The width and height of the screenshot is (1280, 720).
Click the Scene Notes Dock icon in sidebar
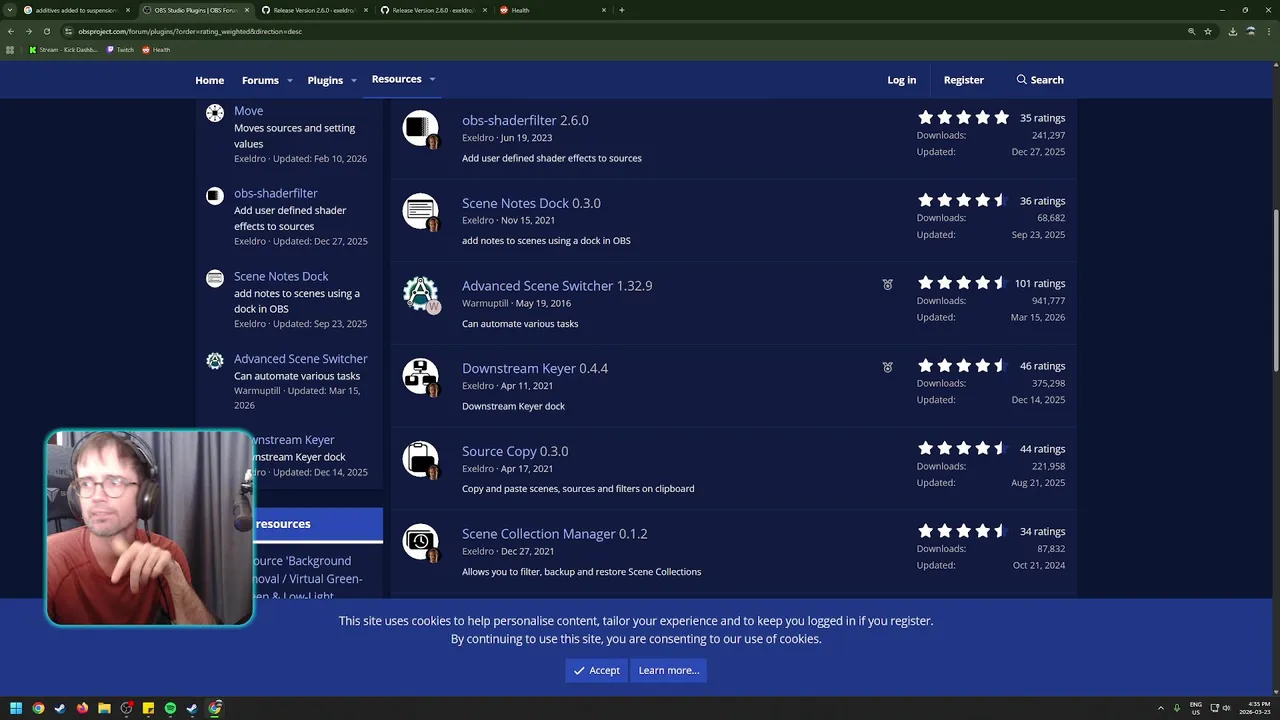click(x=215, y=279)
